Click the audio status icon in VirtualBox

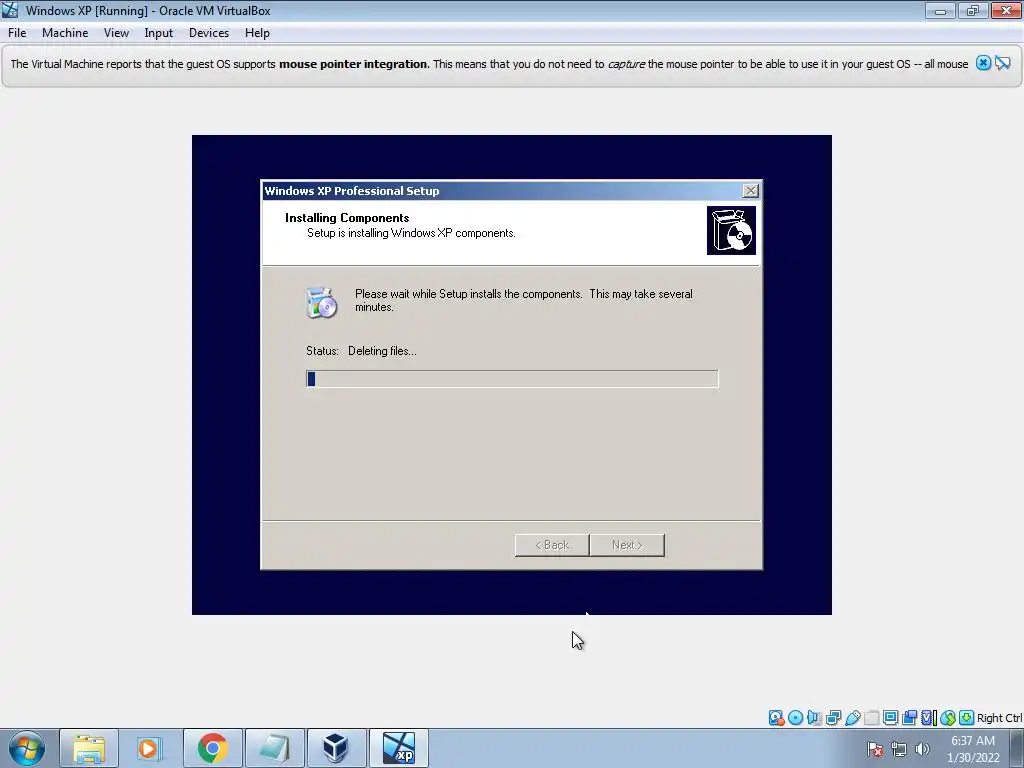click(814, 718)
